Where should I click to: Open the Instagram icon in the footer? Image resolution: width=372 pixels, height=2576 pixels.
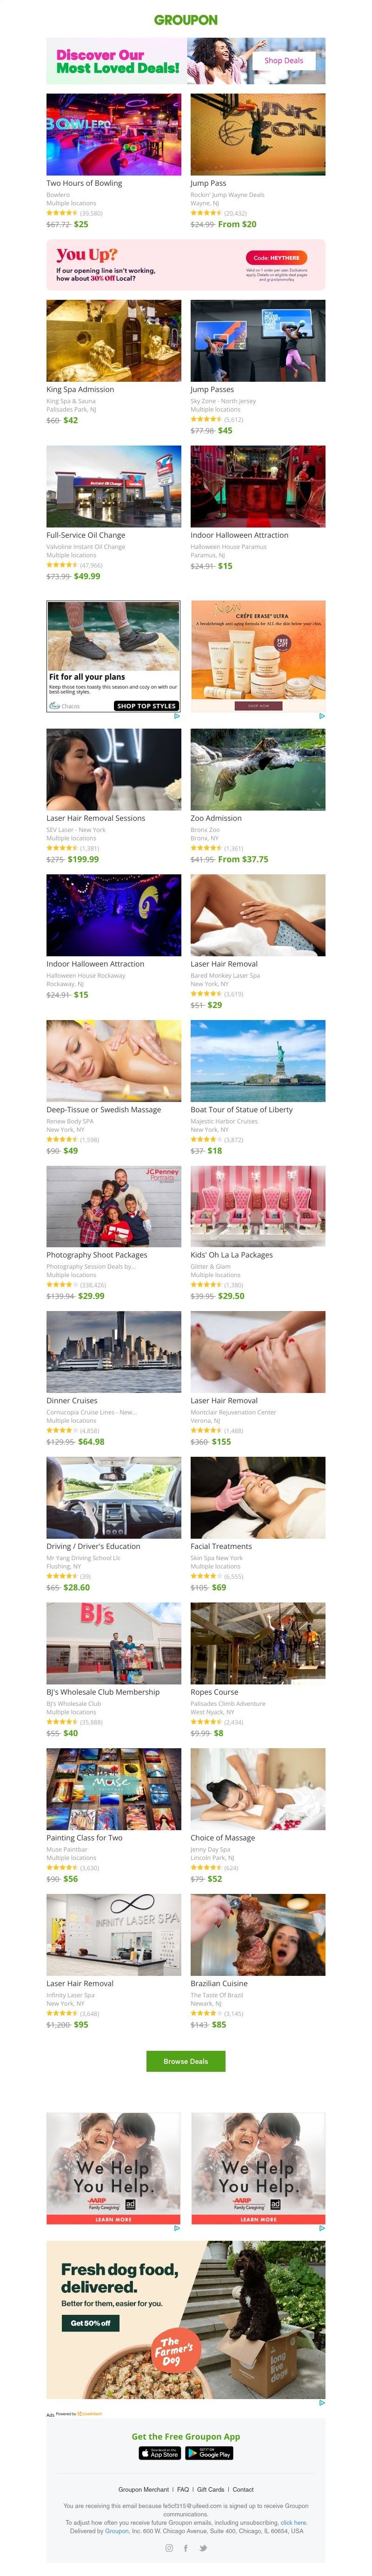point(169,2547)
